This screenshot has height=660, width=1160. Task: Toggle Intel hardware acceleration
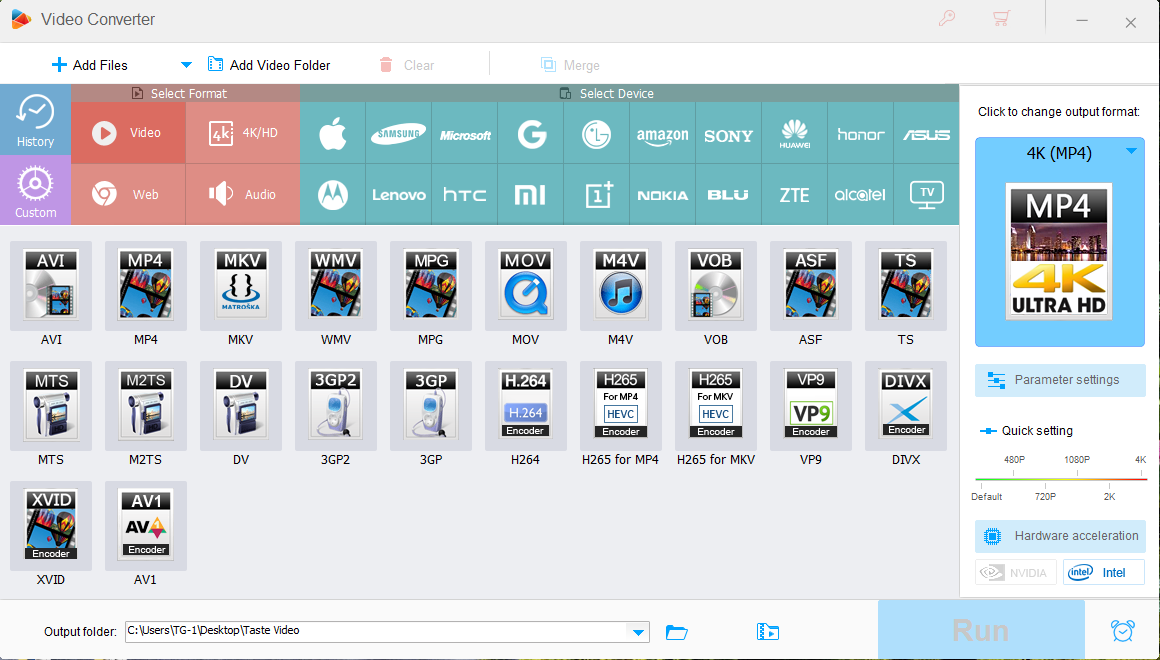click(x=1104, y=573)
